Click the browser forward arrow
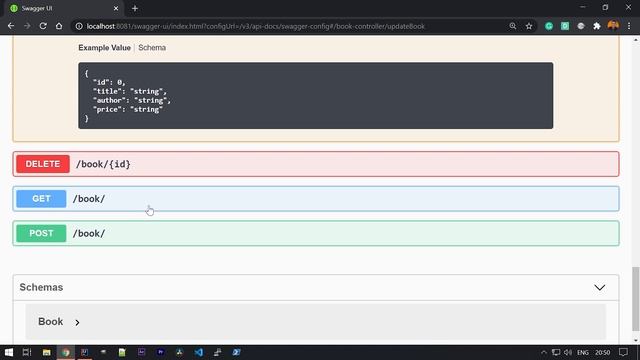Image resolution: width=640 pixels, height=360 pixels. point(27,26)
